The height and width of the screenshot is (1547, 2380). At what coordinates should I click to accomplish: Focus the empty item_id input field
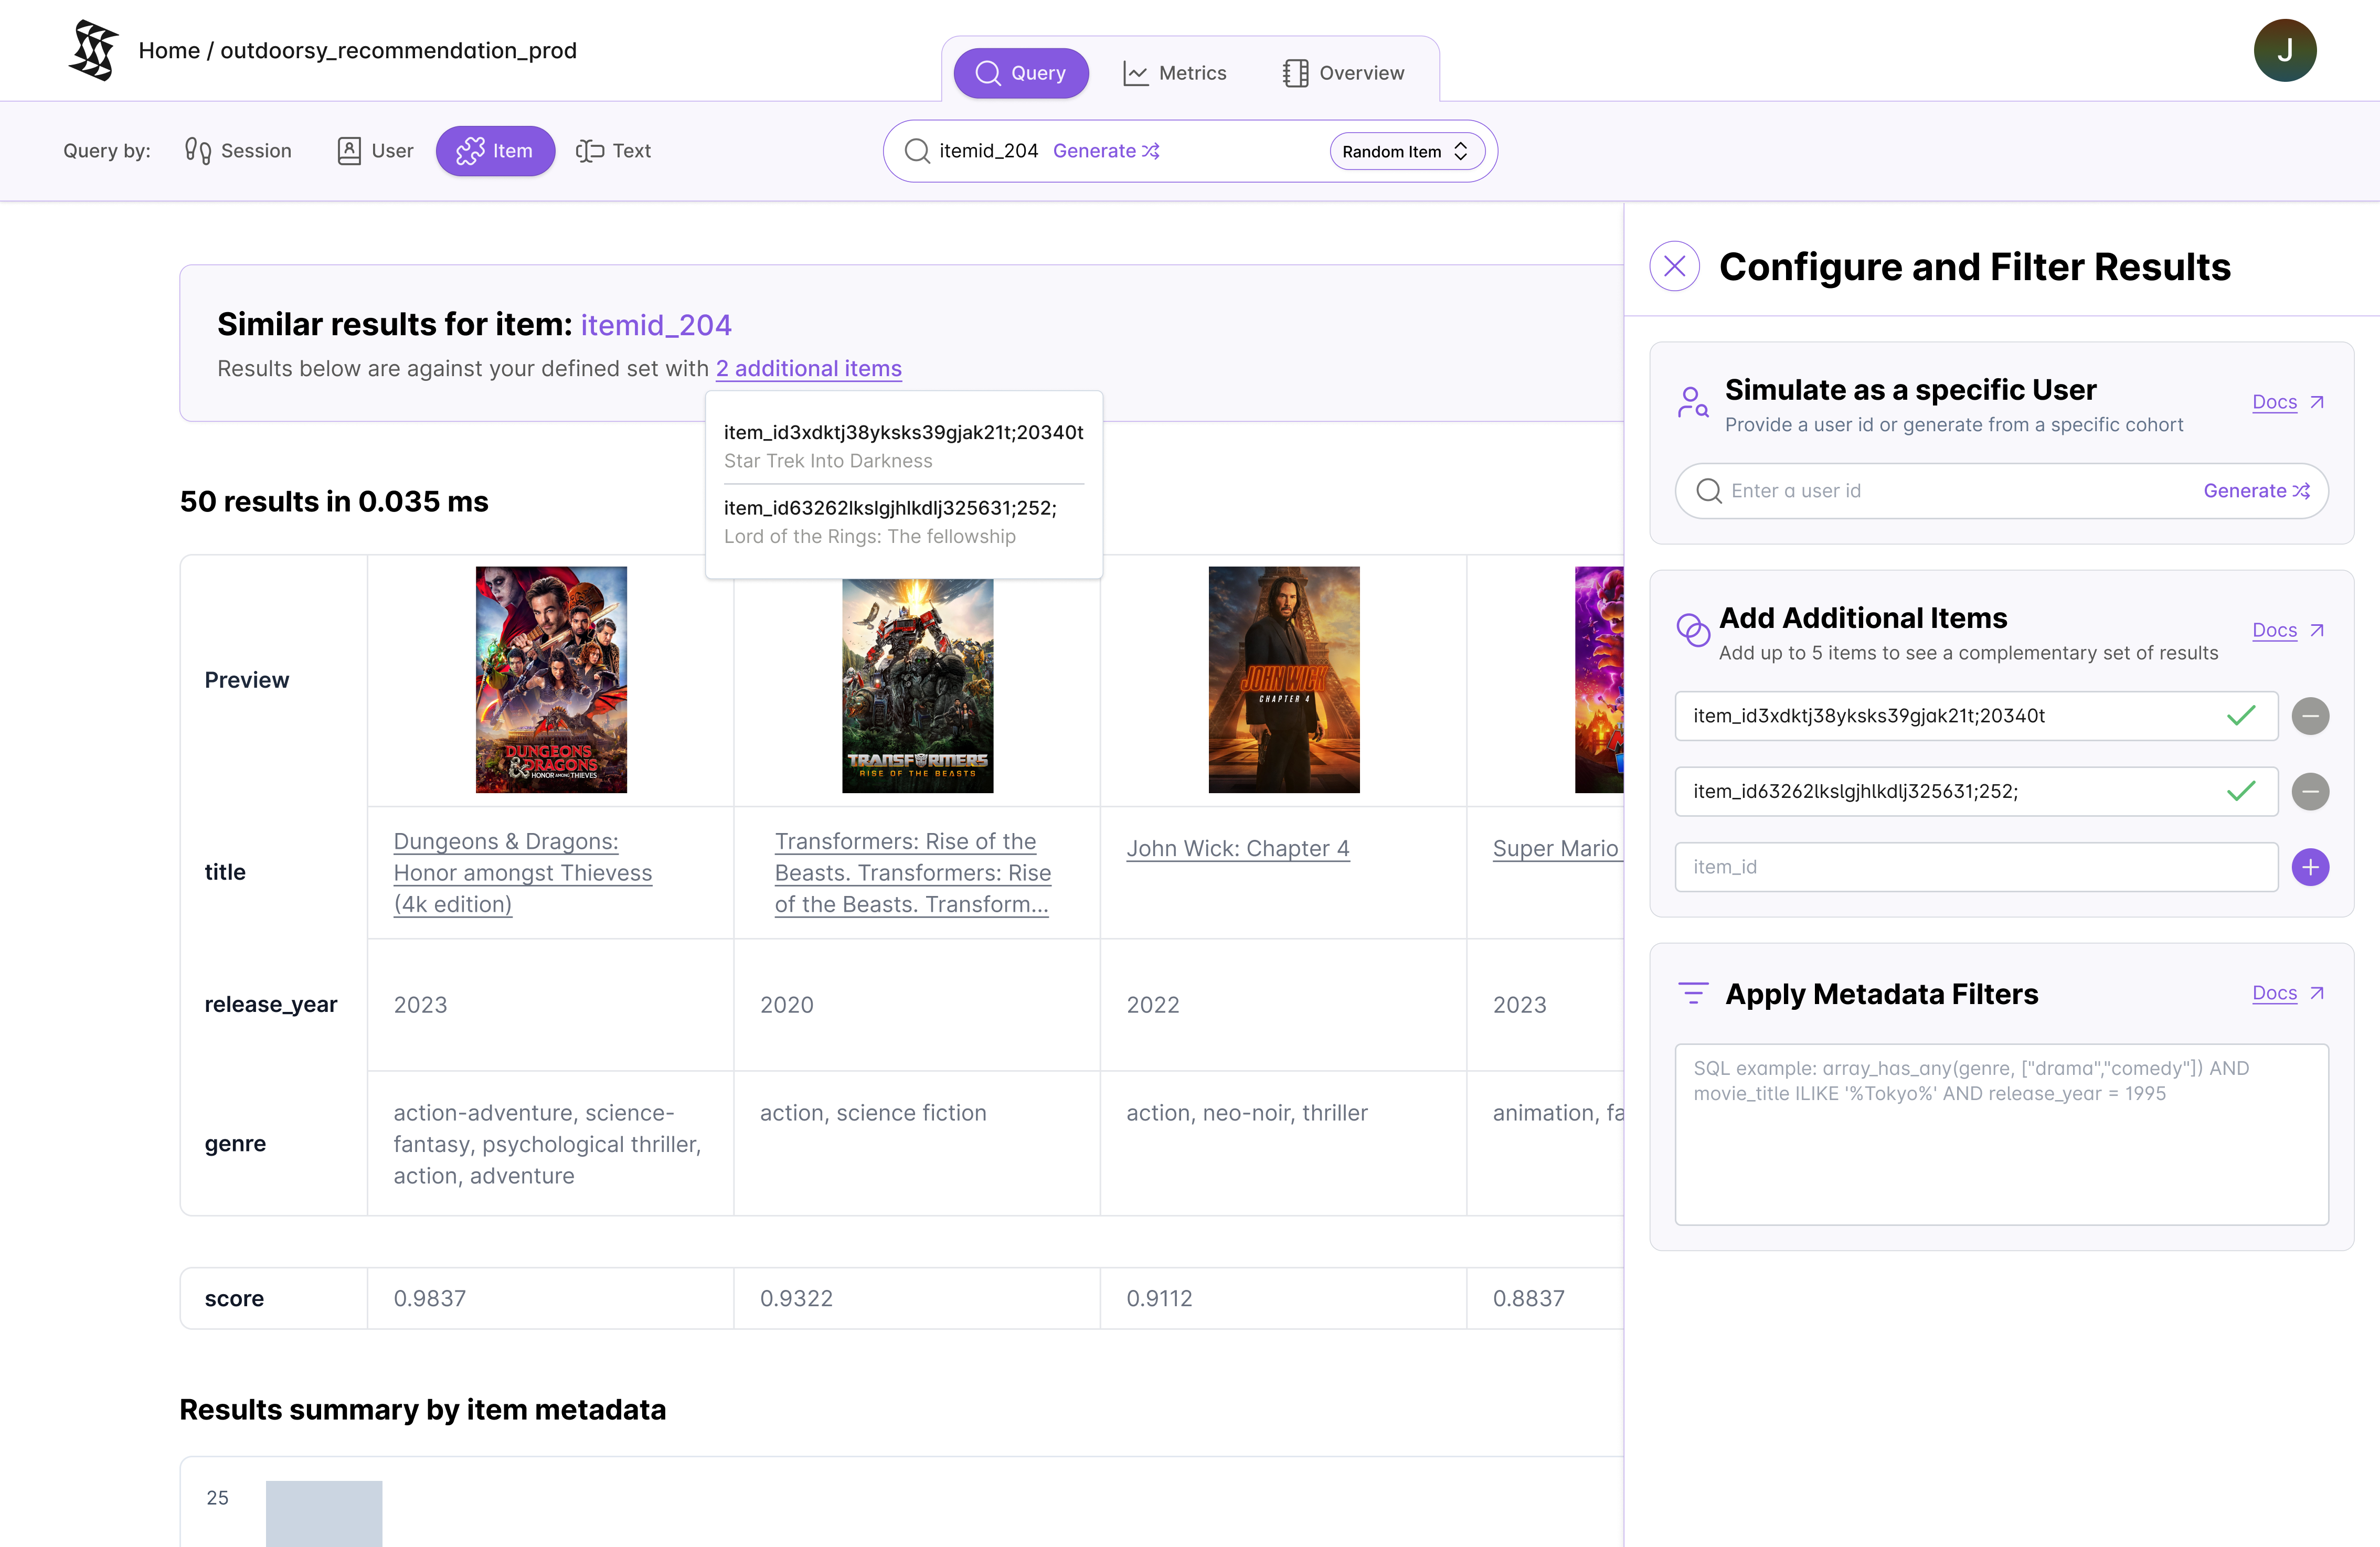pos(1976,867)
